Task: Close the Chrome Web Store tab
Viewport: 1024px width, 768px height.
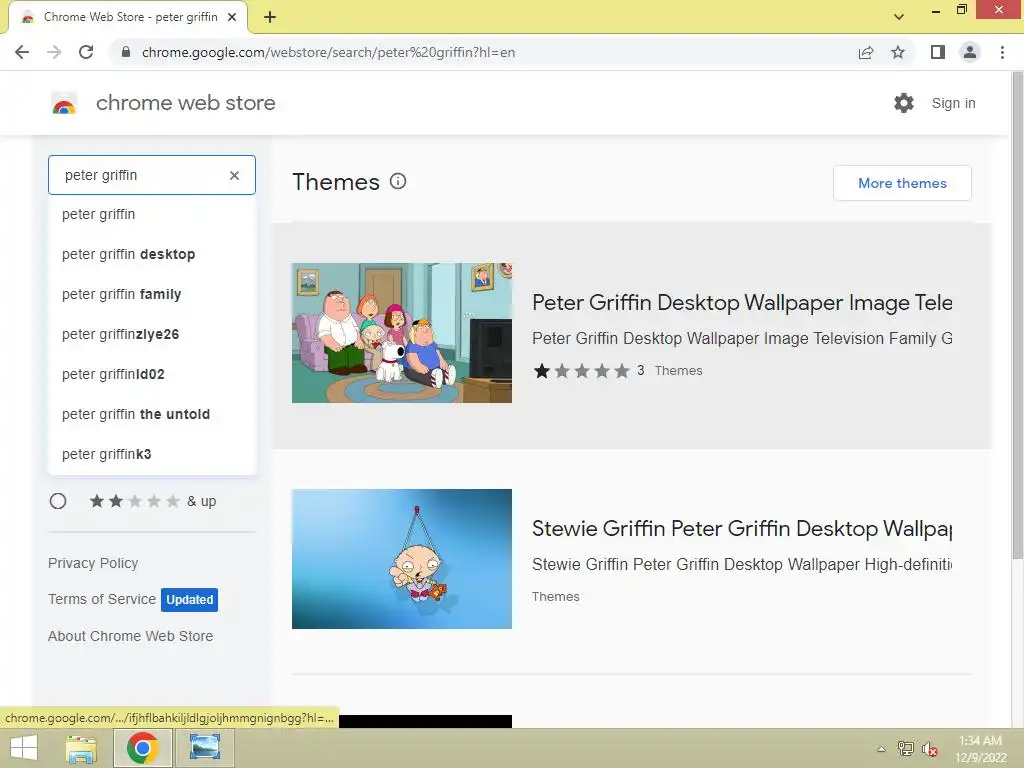Action: 232,17
